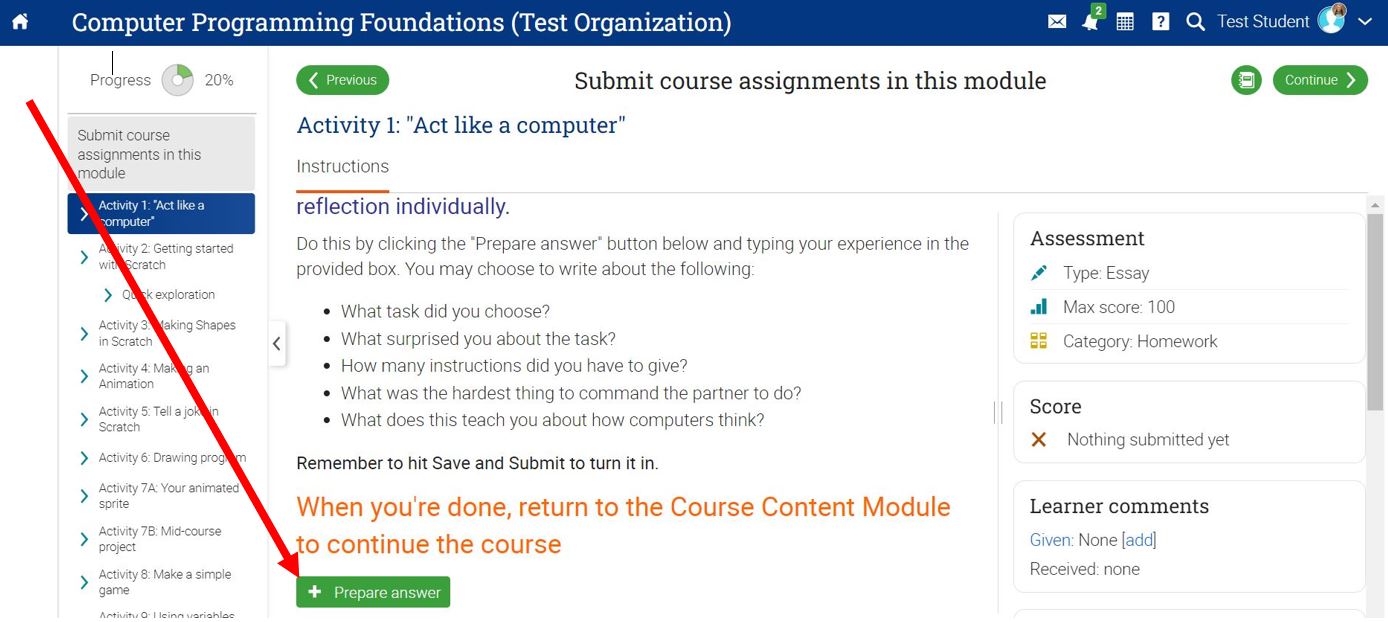Click the green module contents icon
This screenshot has height=622, width=1388.
(1246, 80)
